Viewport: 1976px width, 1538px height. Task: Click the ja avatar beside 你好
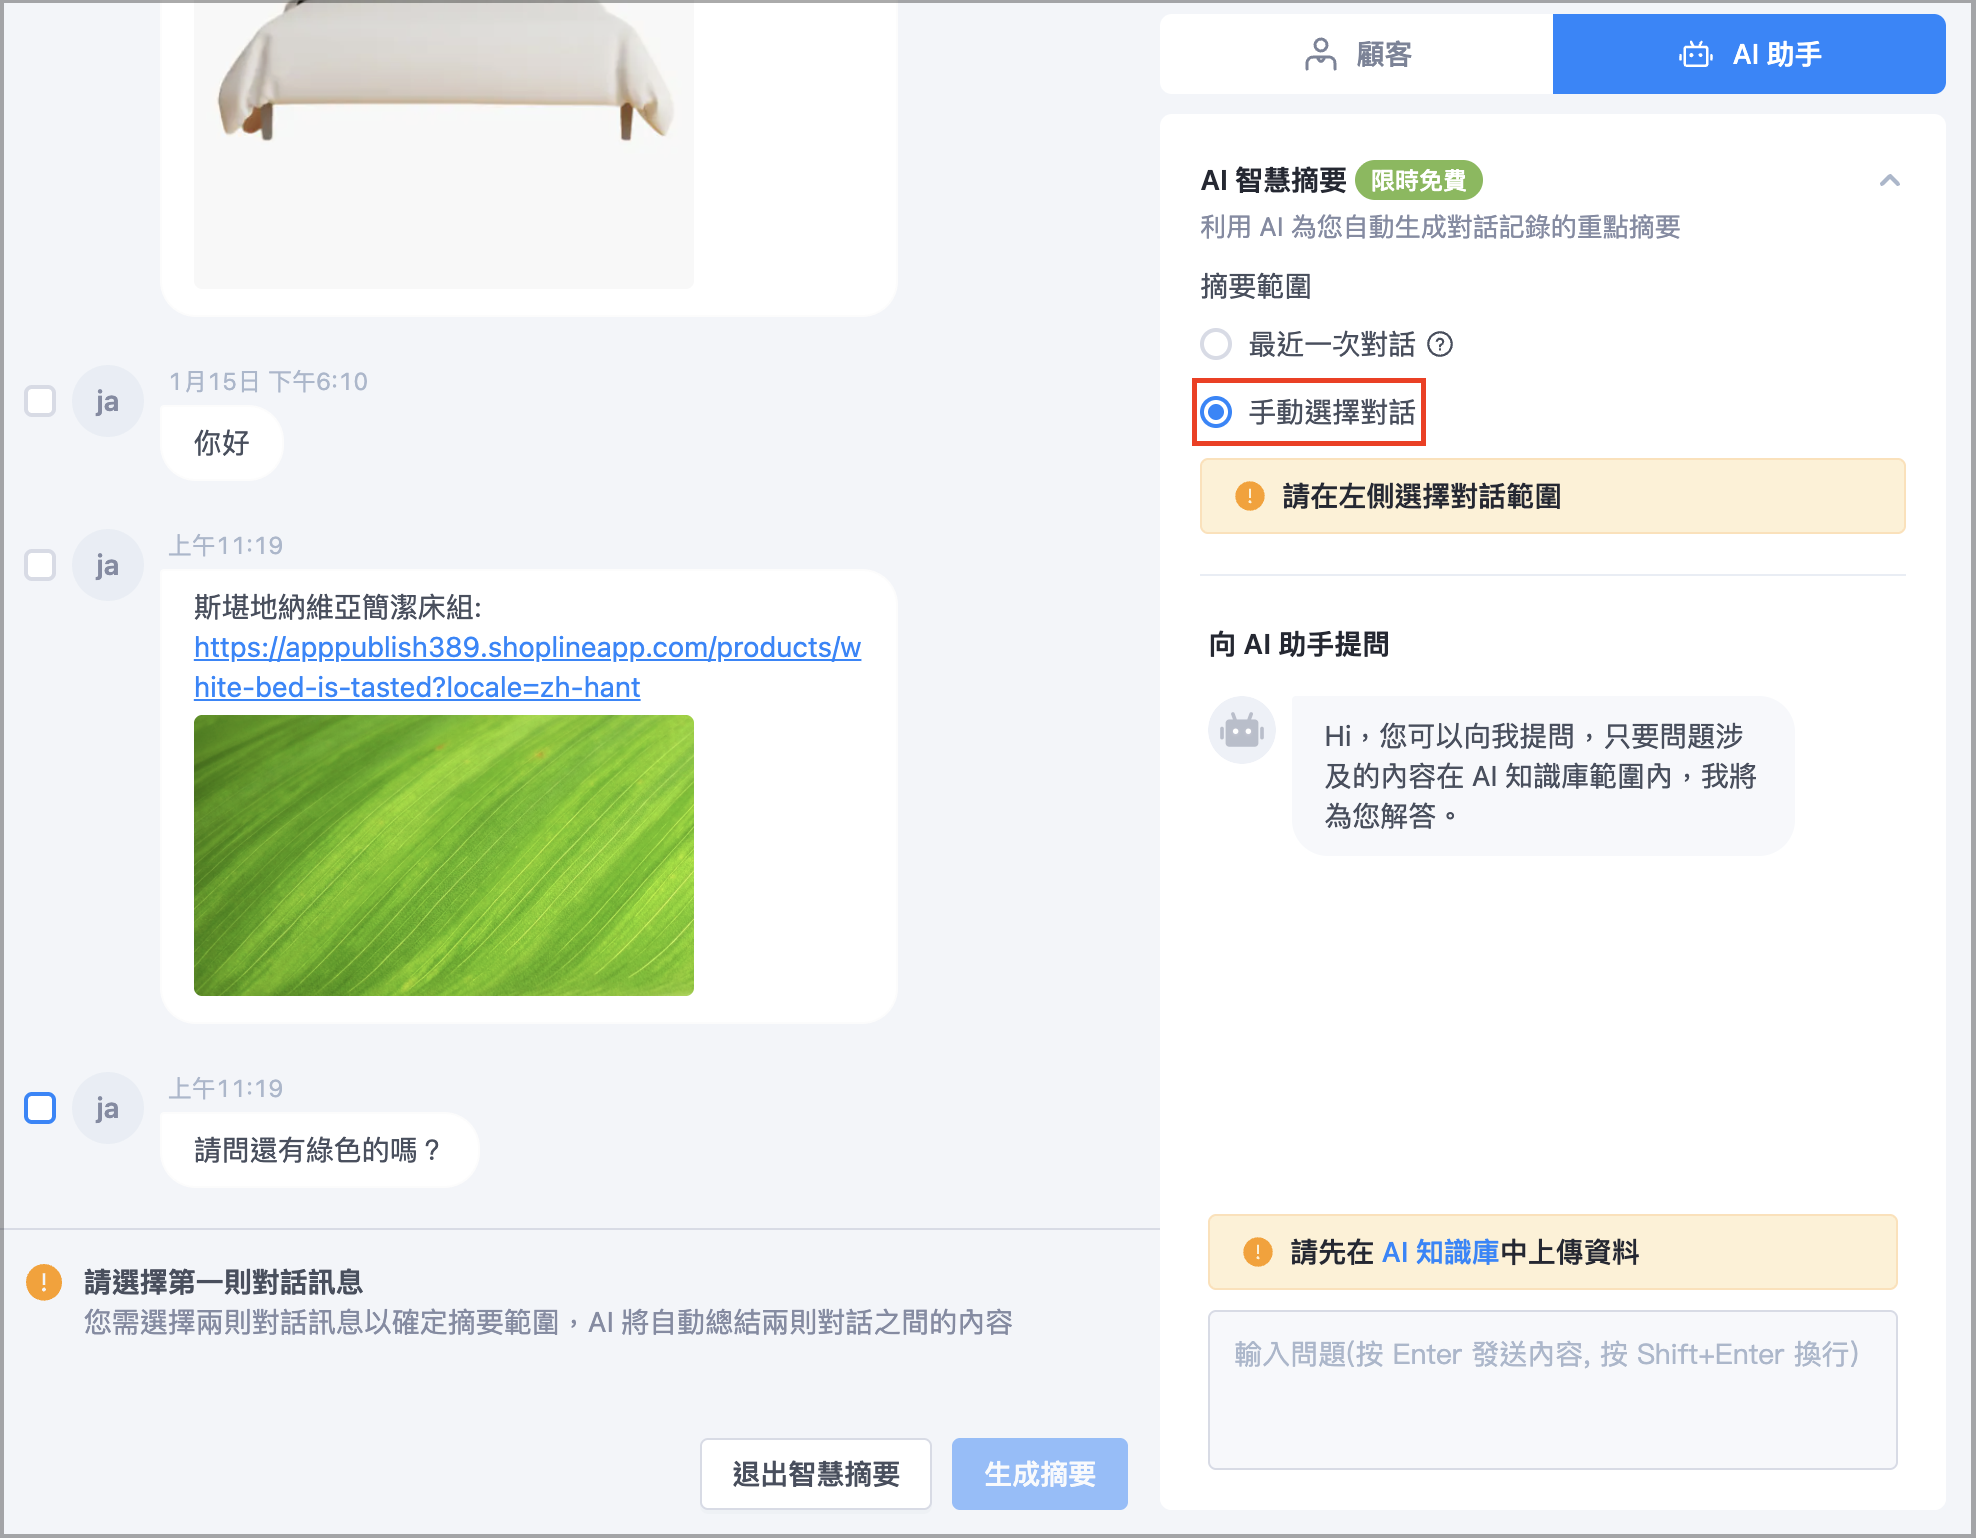(108, 401)
